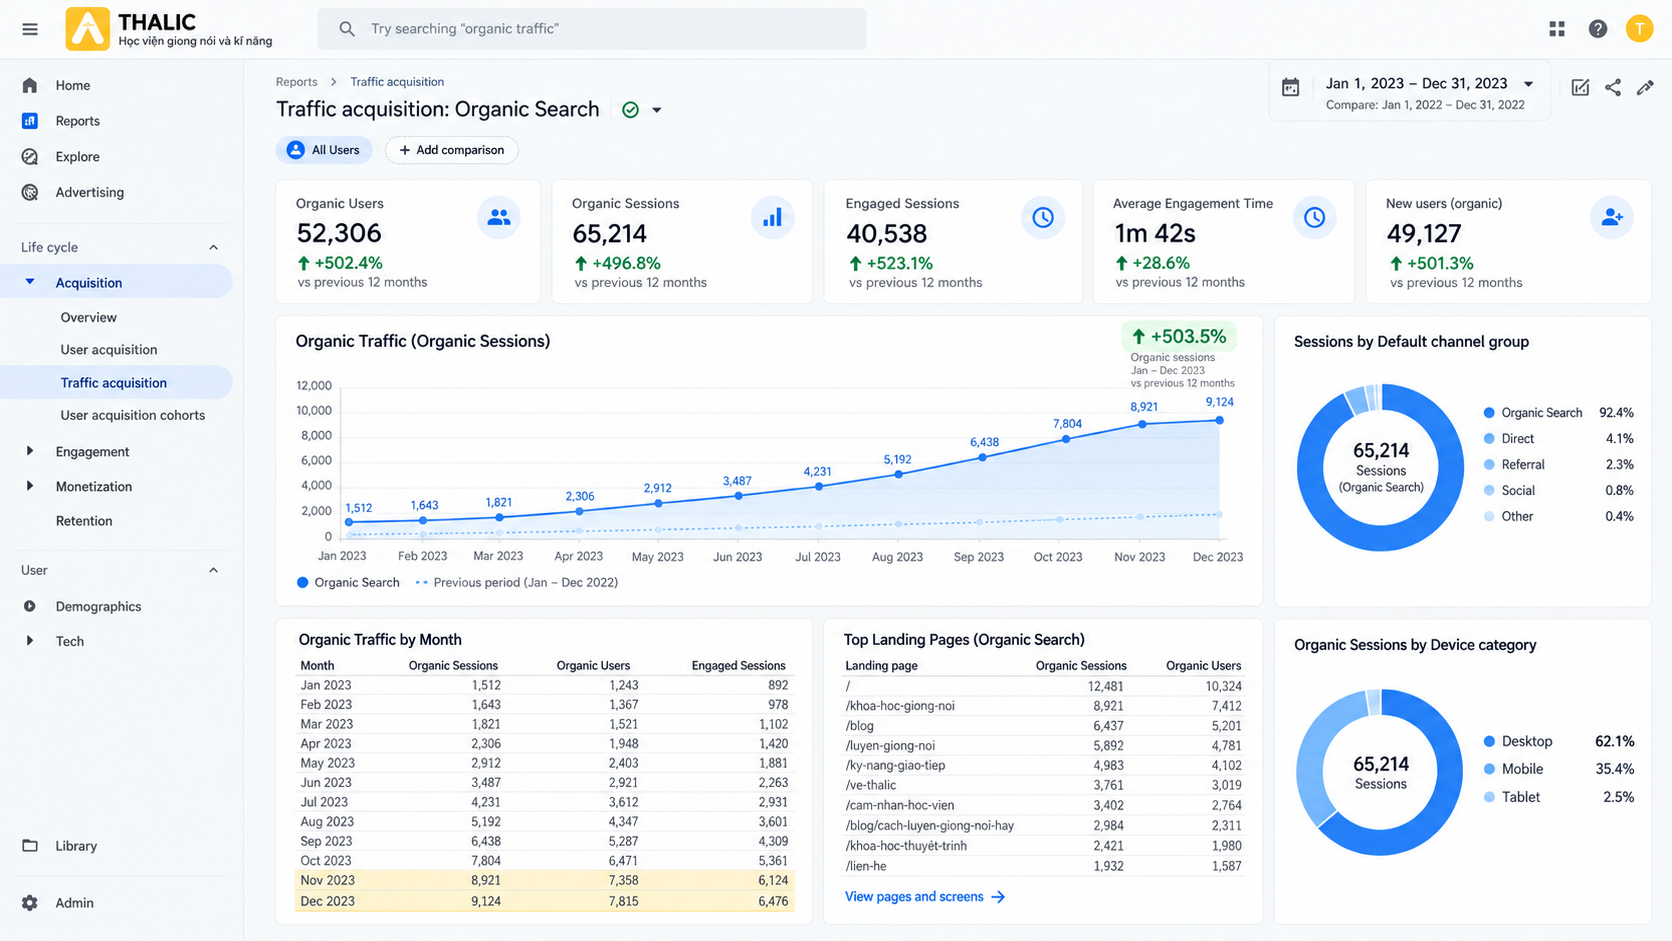This screenshot has height=941, width=1672.
Task: Click the Engaged Sessions column header
Action: [738, 666]
